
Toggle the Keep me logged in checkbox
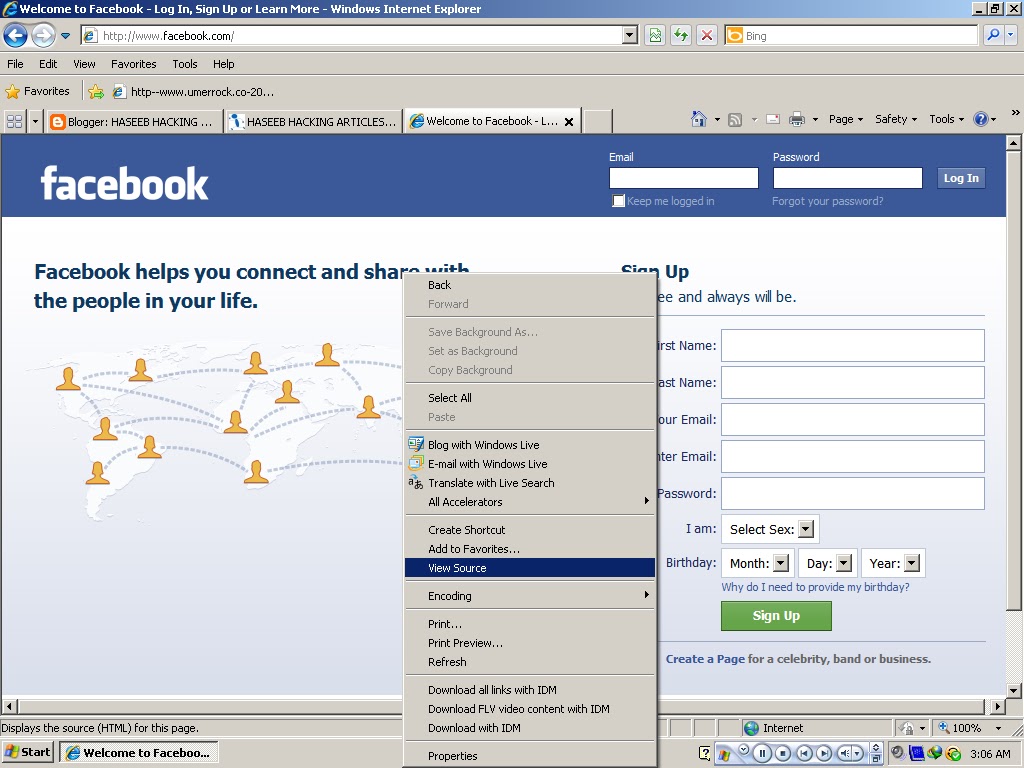tap(618, 200)
